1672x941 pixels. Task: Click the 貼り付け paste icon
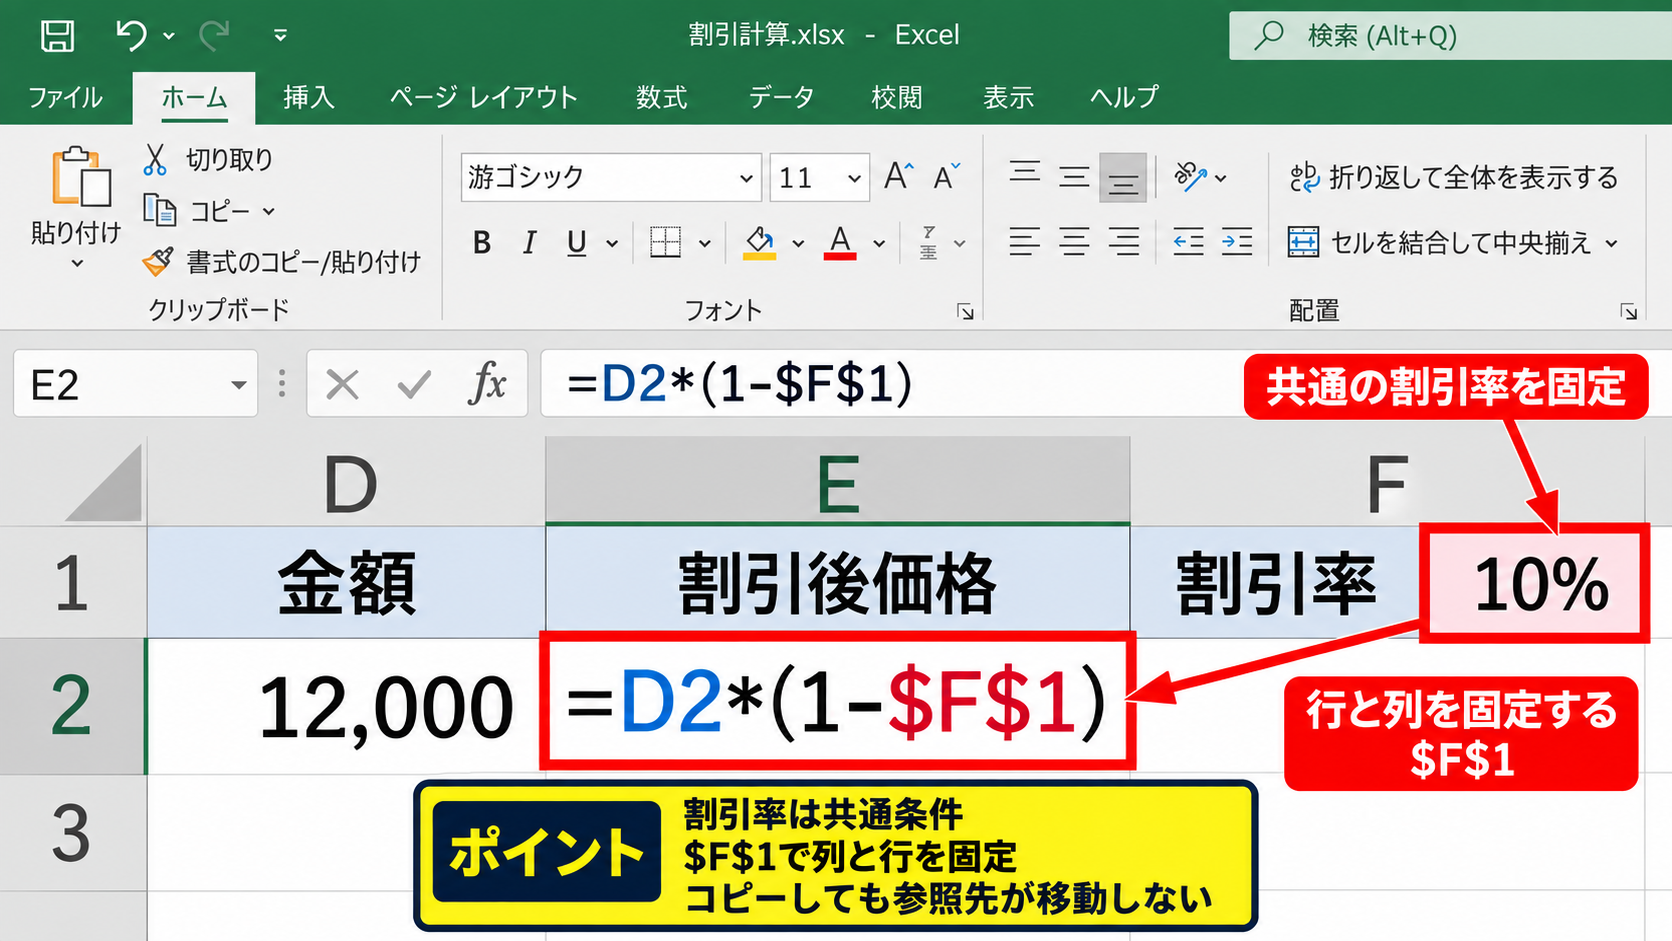point(80,177)
